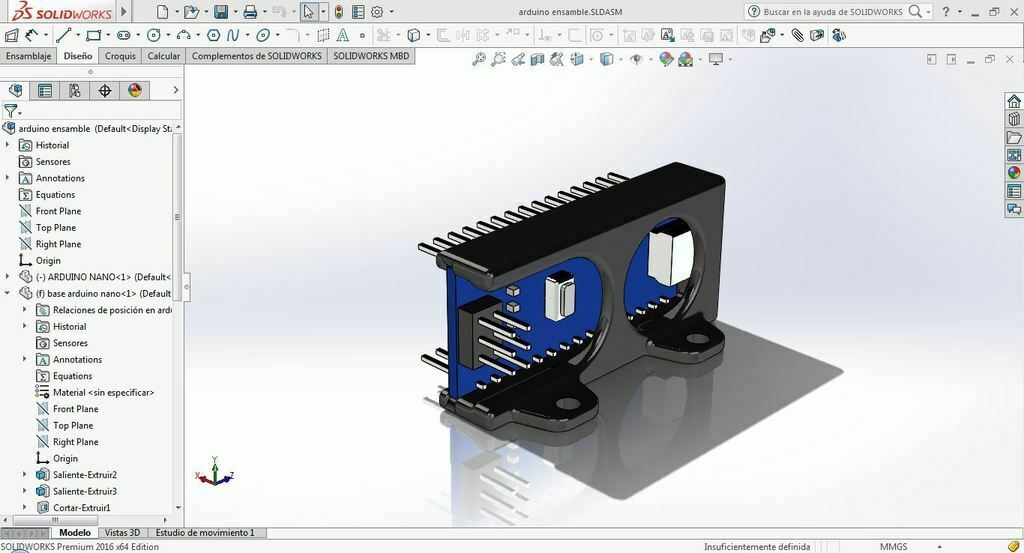The width and height of the screenshot is (1024, 553).
Task: Select the Spline sketch tool
Action: pyautogui.click(x=233, y=35)
